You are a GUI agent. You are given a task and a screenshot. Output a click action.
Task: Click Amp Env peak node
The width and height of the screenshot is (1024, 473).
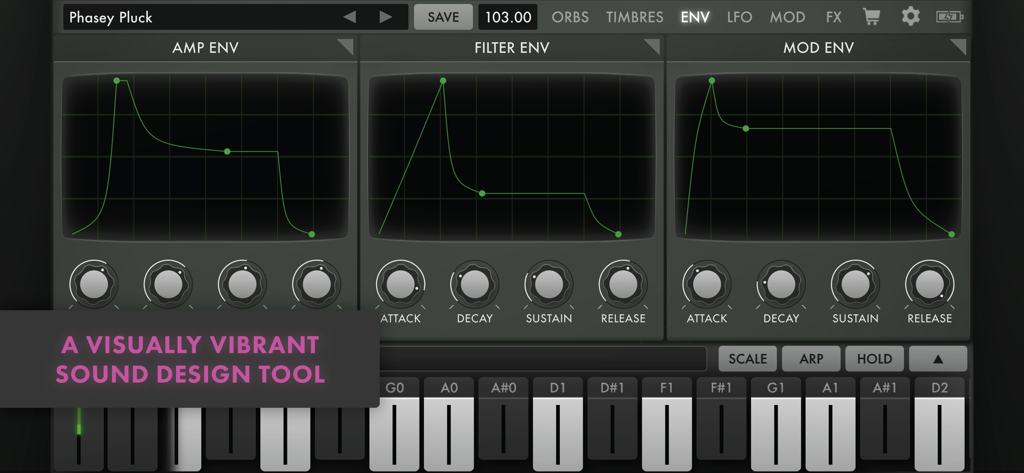point(117,80)
